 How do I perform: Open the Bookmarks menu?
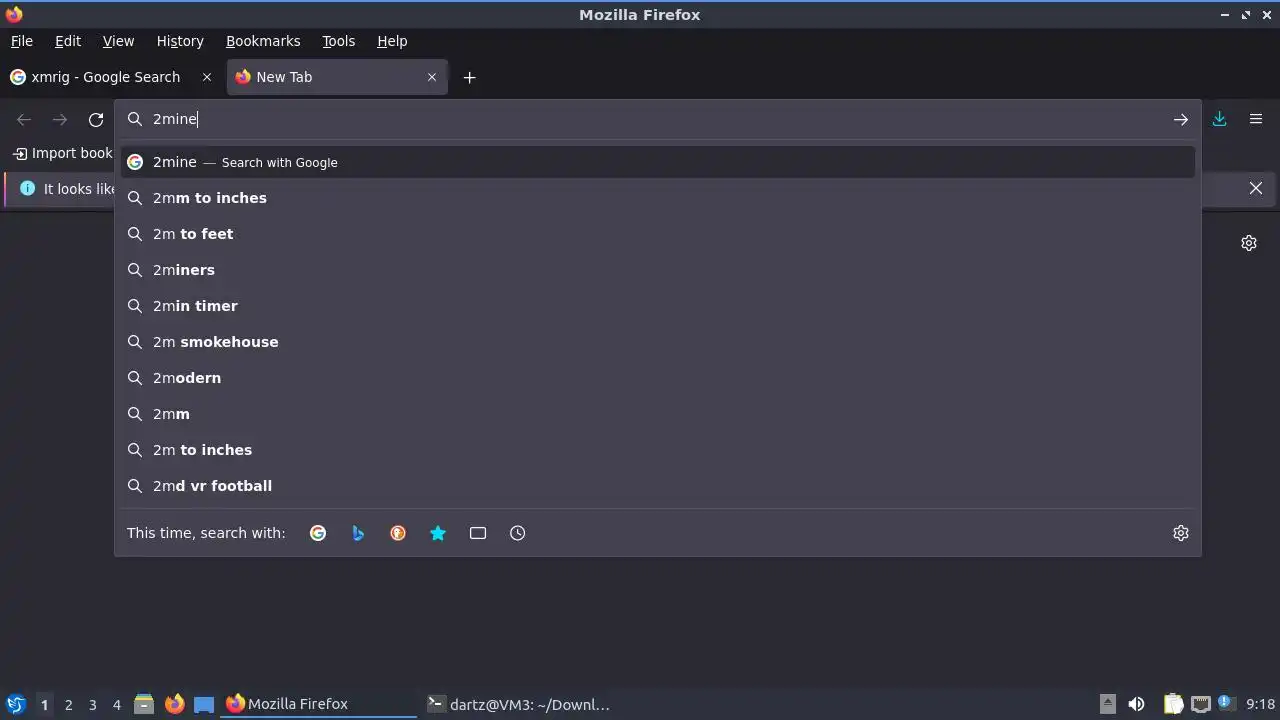pos(263,41)
